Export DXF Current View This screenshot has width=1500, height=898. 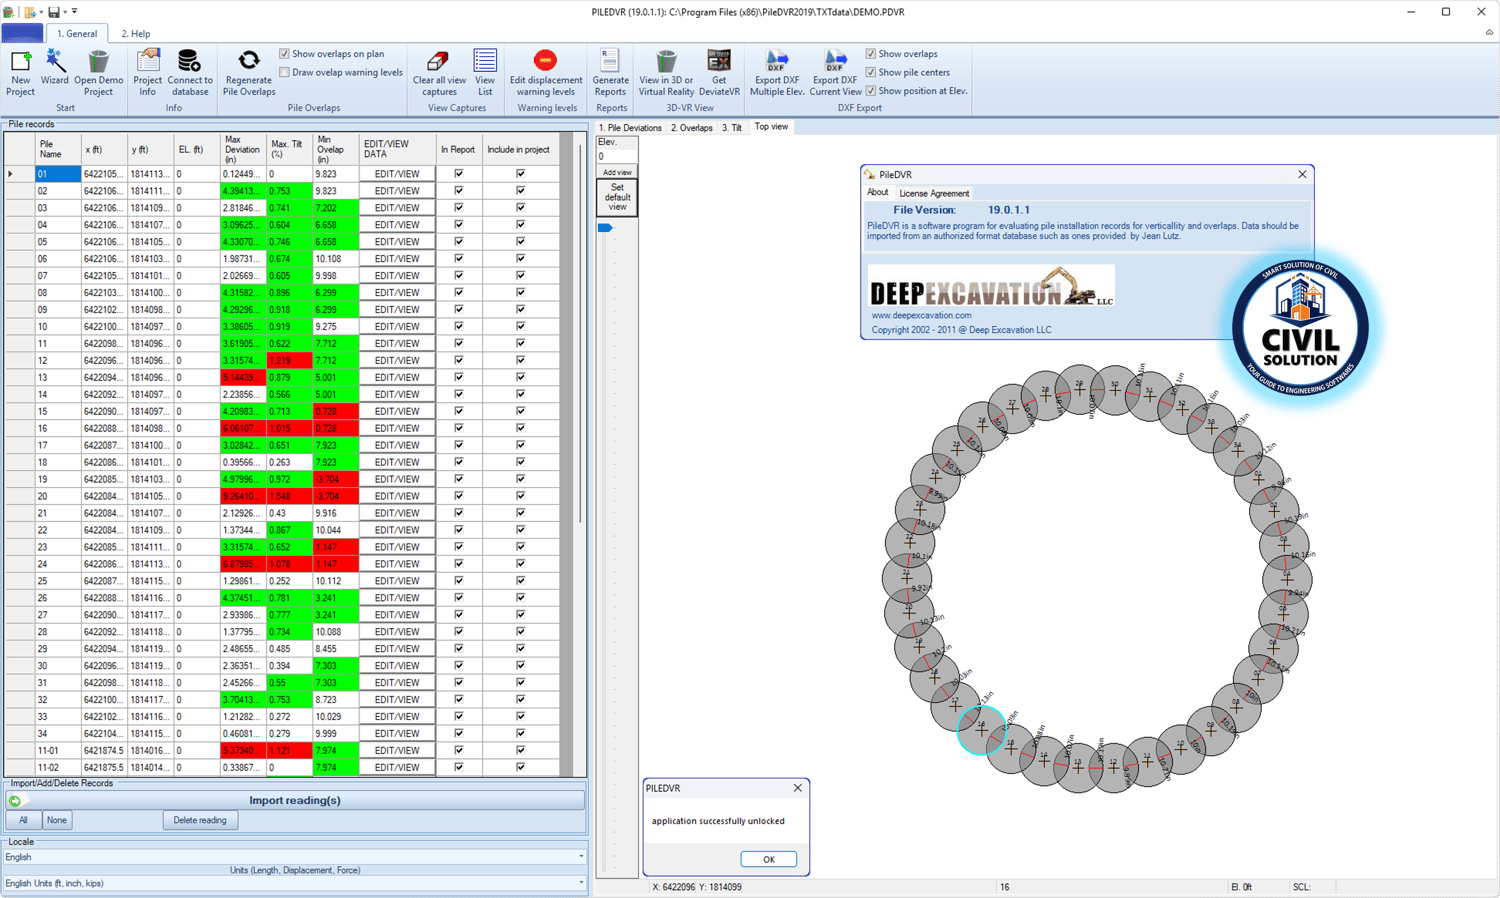click(835, 73)
